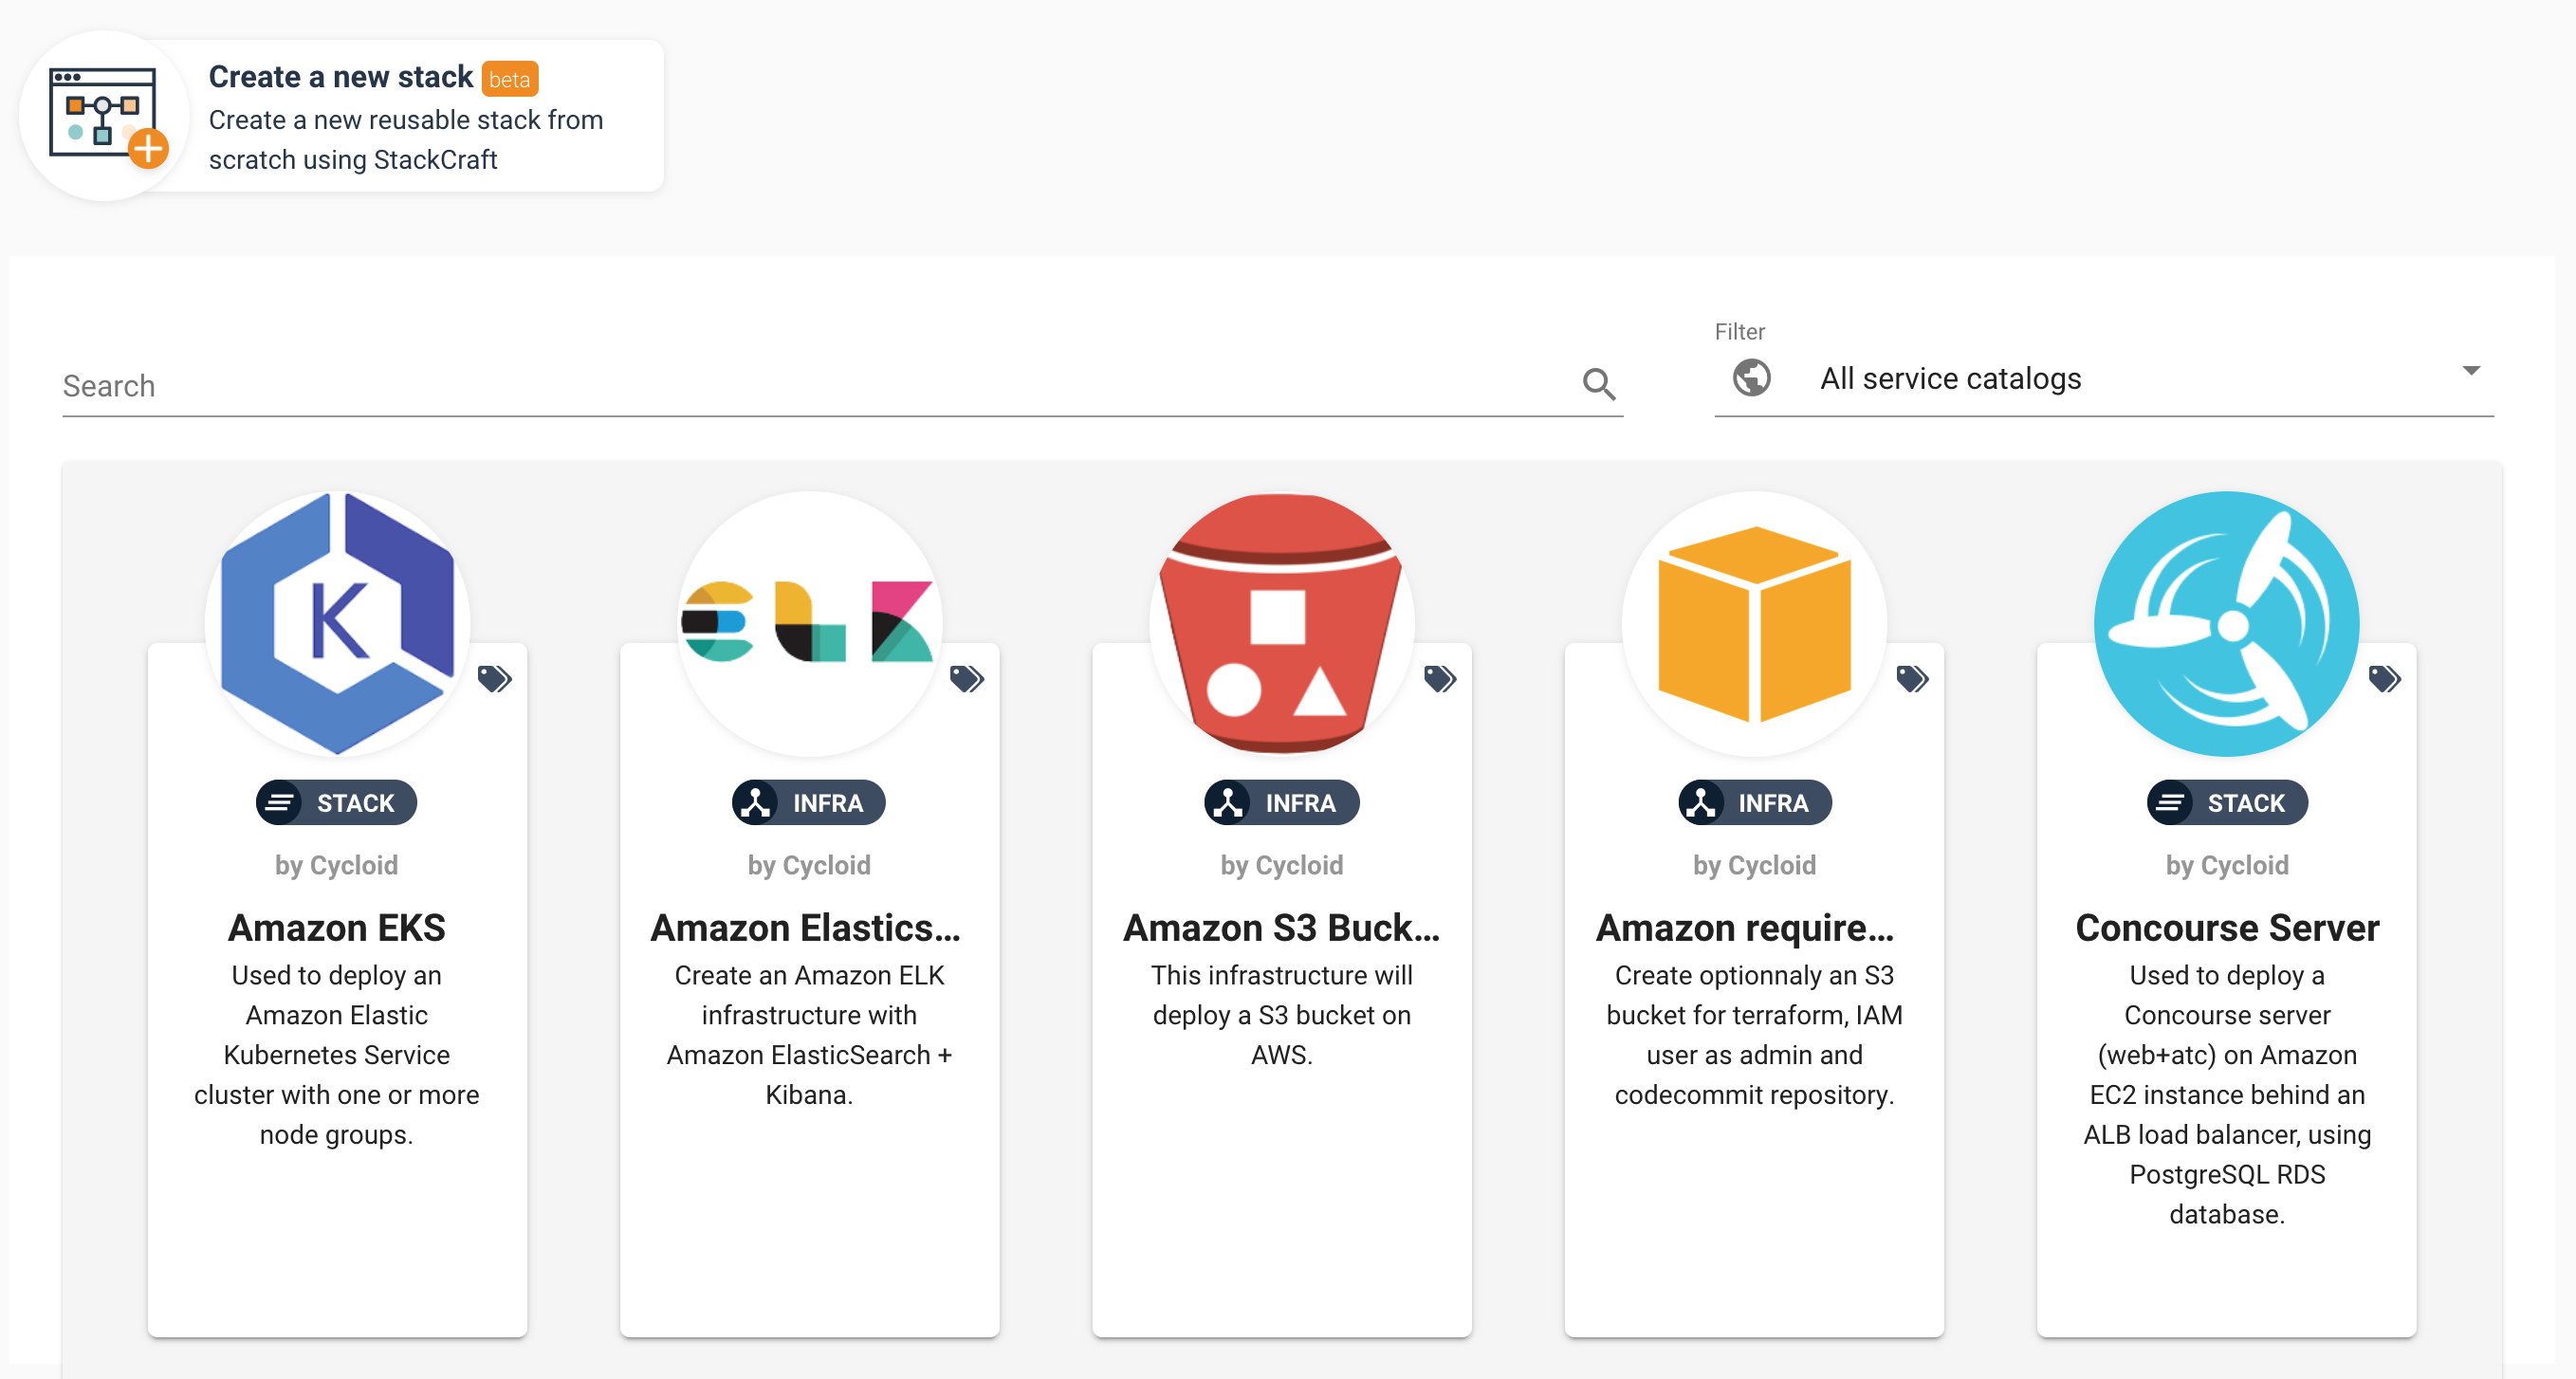Click the tags icon on Amazon EKS card
The width and height of the screenshot is (2576, 1379).
point(494,679)
